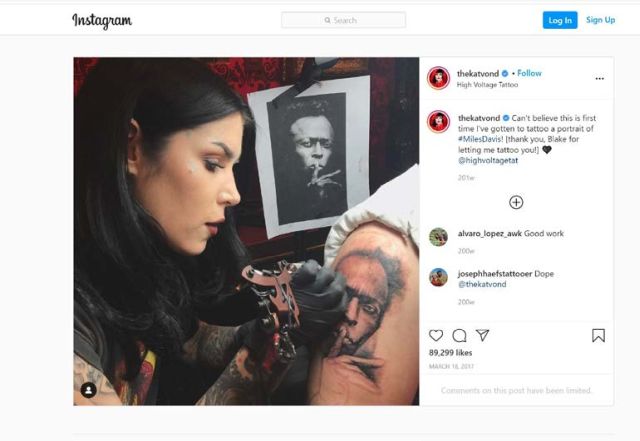This screenshot has height=441, width=640.
Task: Go to Instagram home via the logo
Action: [102, 20]
